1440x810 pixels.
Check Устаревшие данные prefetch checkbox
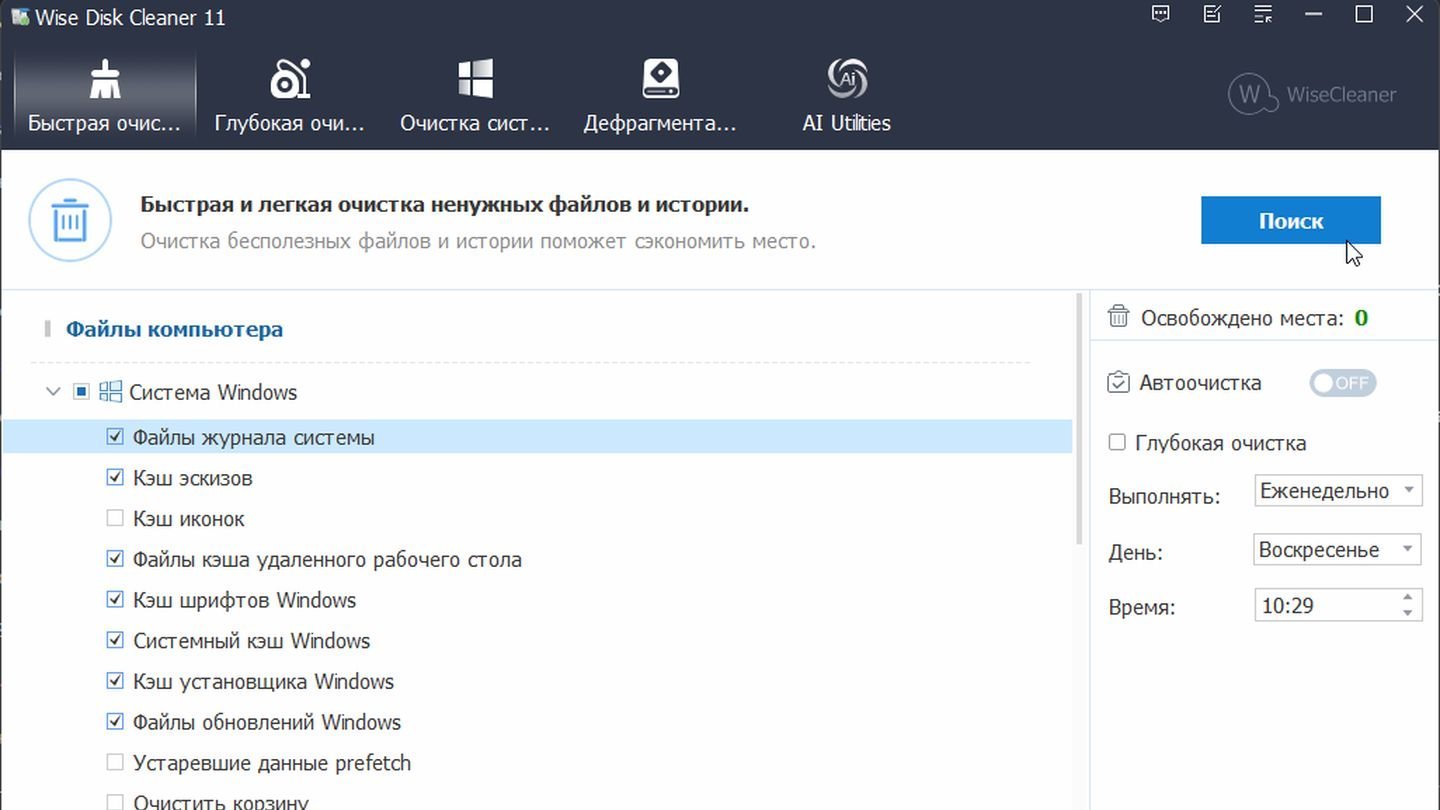tap(115, 763)
